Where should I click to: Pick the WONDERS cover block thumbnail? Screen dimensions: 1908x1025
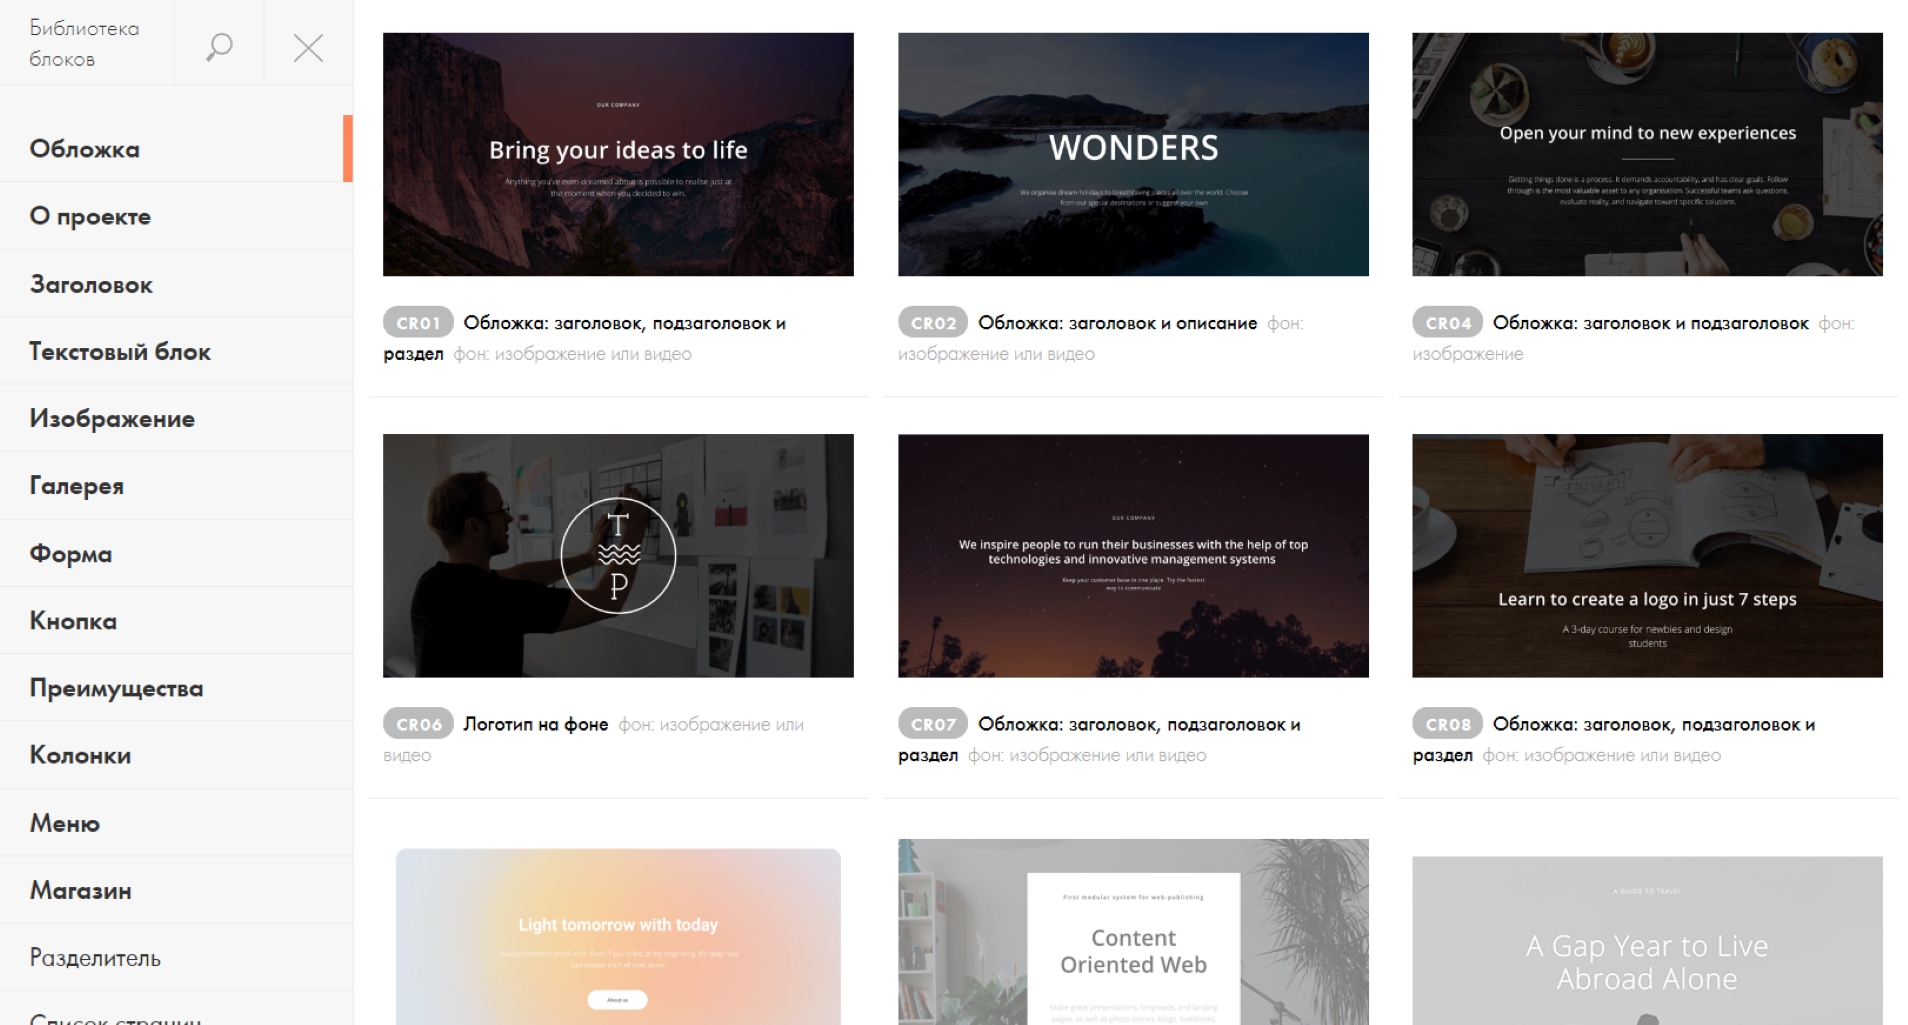(x=1133, y=154)
